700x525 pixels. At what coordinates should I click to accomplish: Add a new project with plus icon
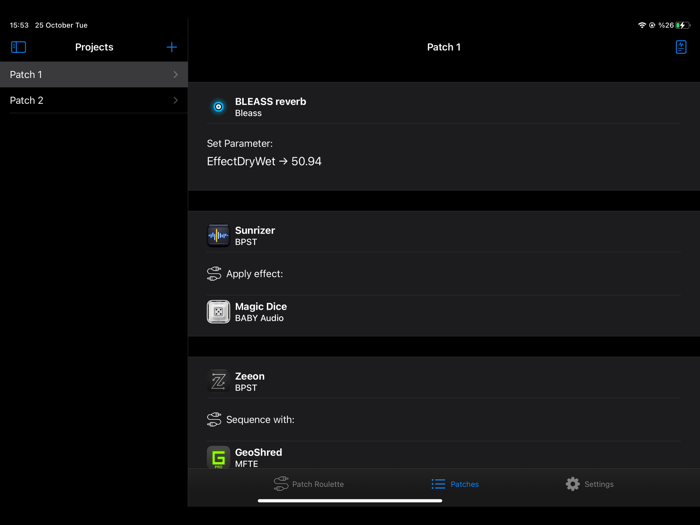coord(171,47)
